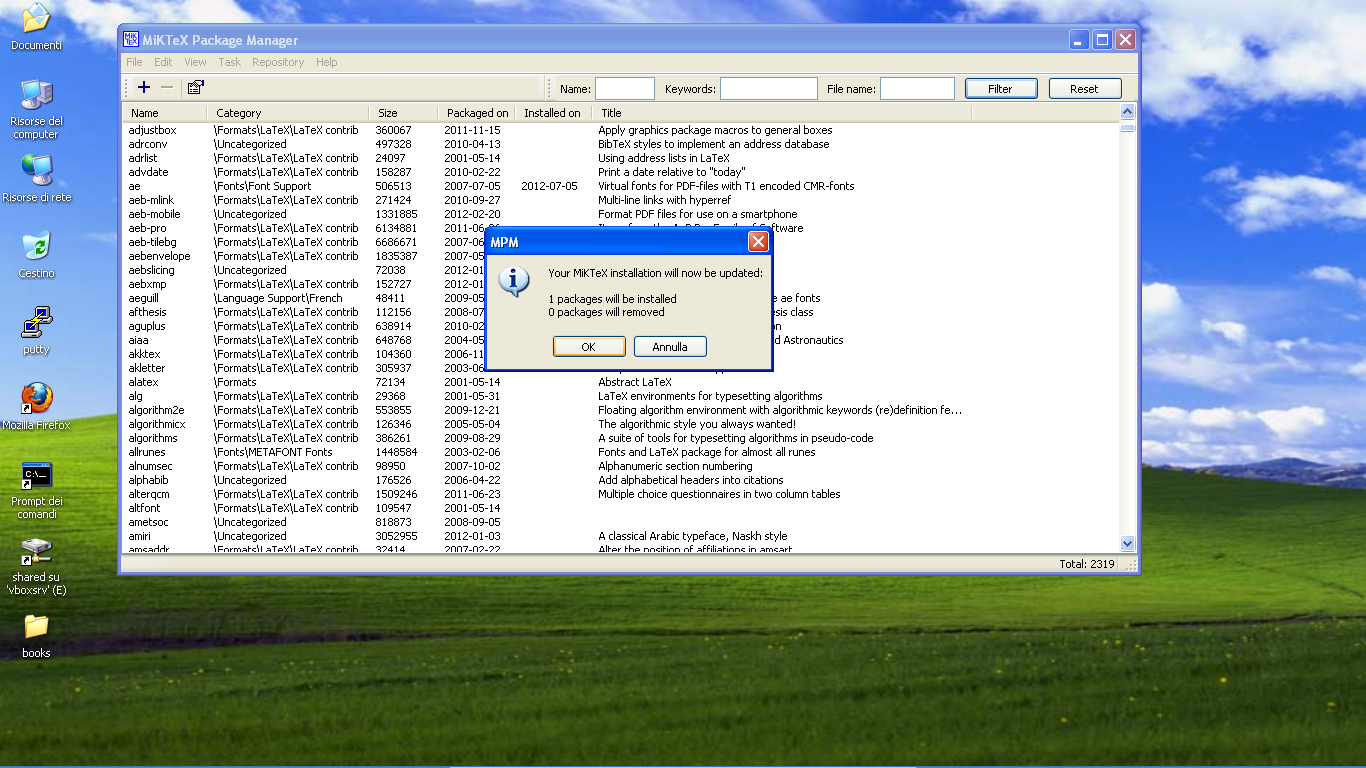Sort by the Category column header
Screen dimensions: 1366x768
[x=288, y=113]
